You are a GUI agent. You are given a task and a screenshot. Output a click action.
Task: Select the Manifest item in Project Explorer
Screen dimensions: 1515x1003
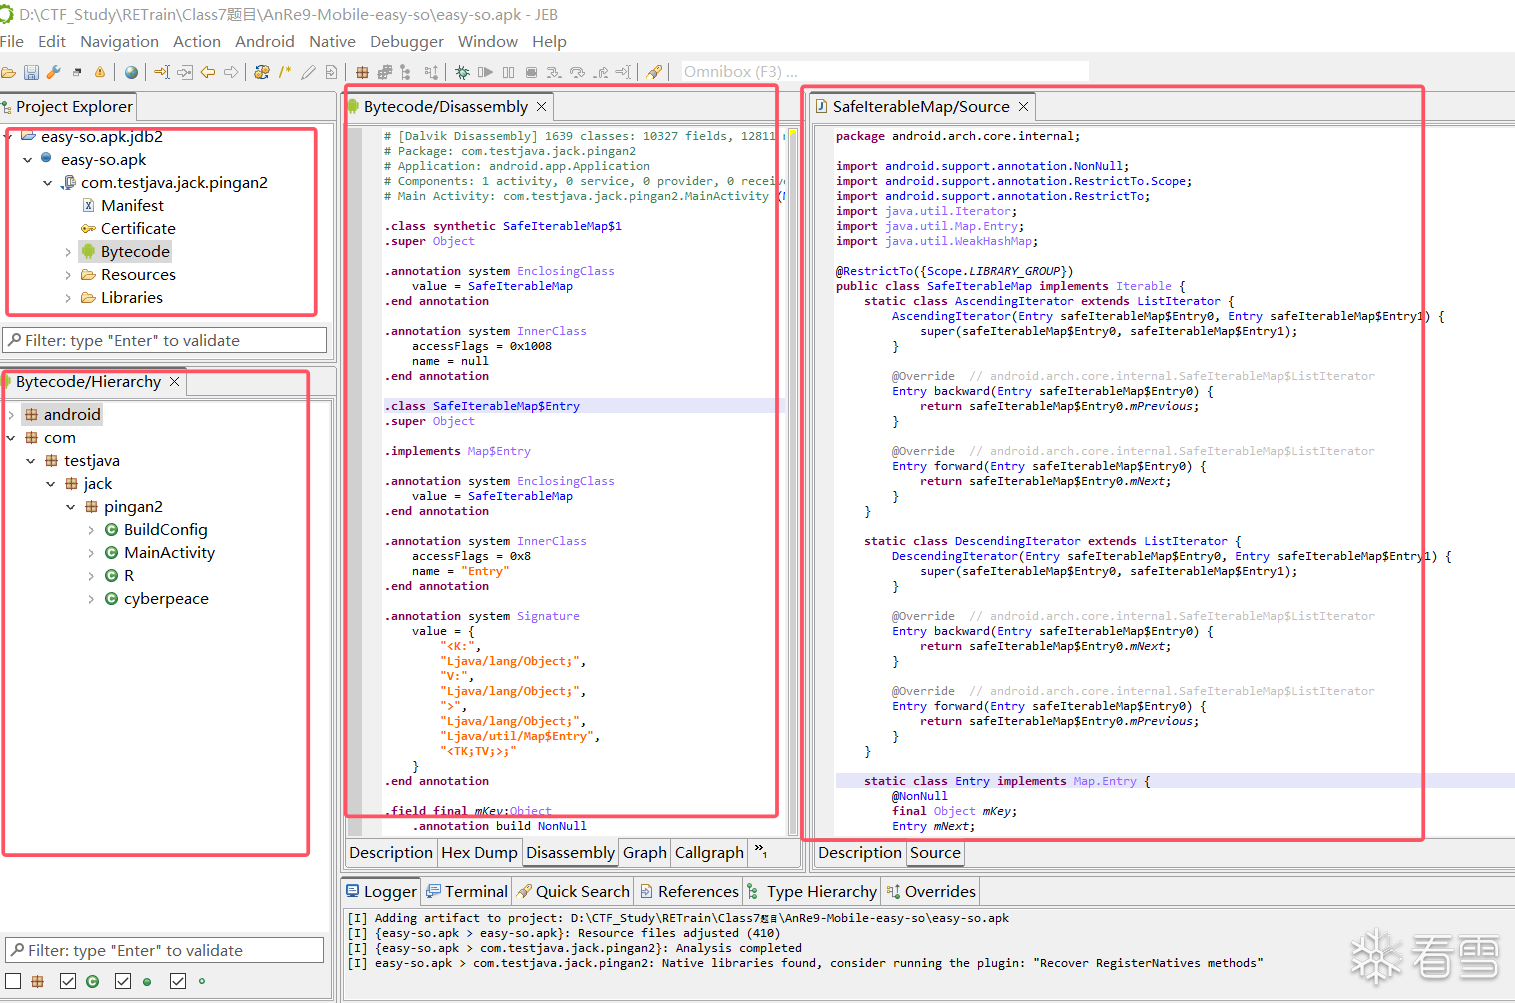132,205
